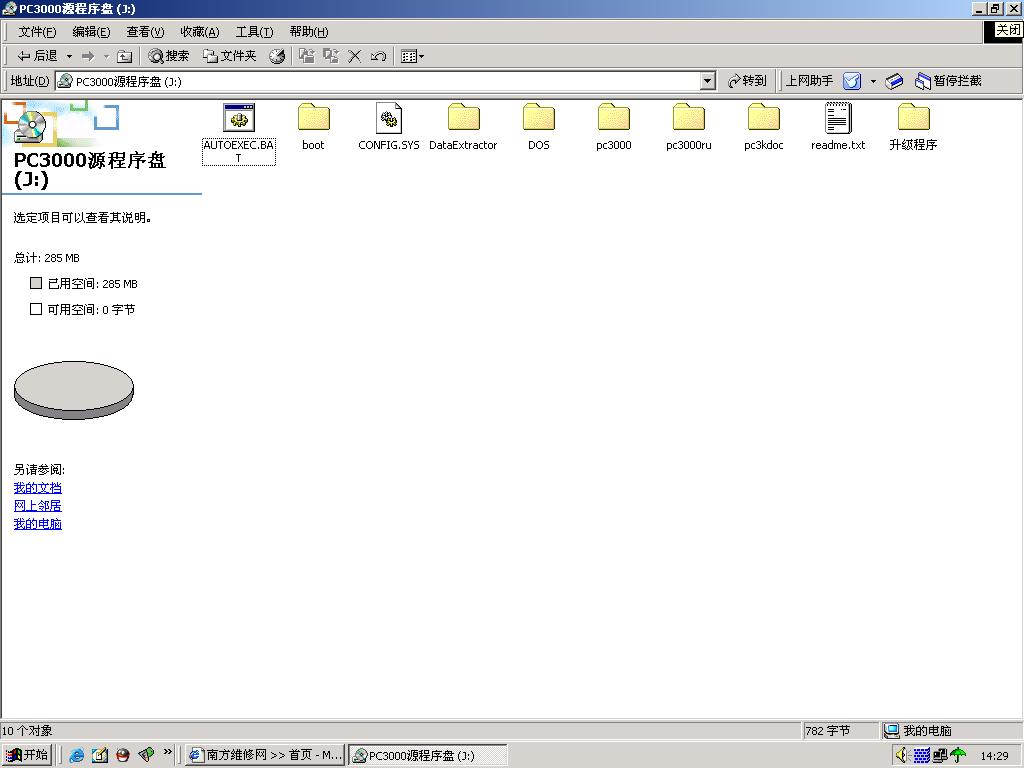Click the Move To toolbar icon
The width and height of the screenshot is (1024, 768).
(x=306, y=56)
